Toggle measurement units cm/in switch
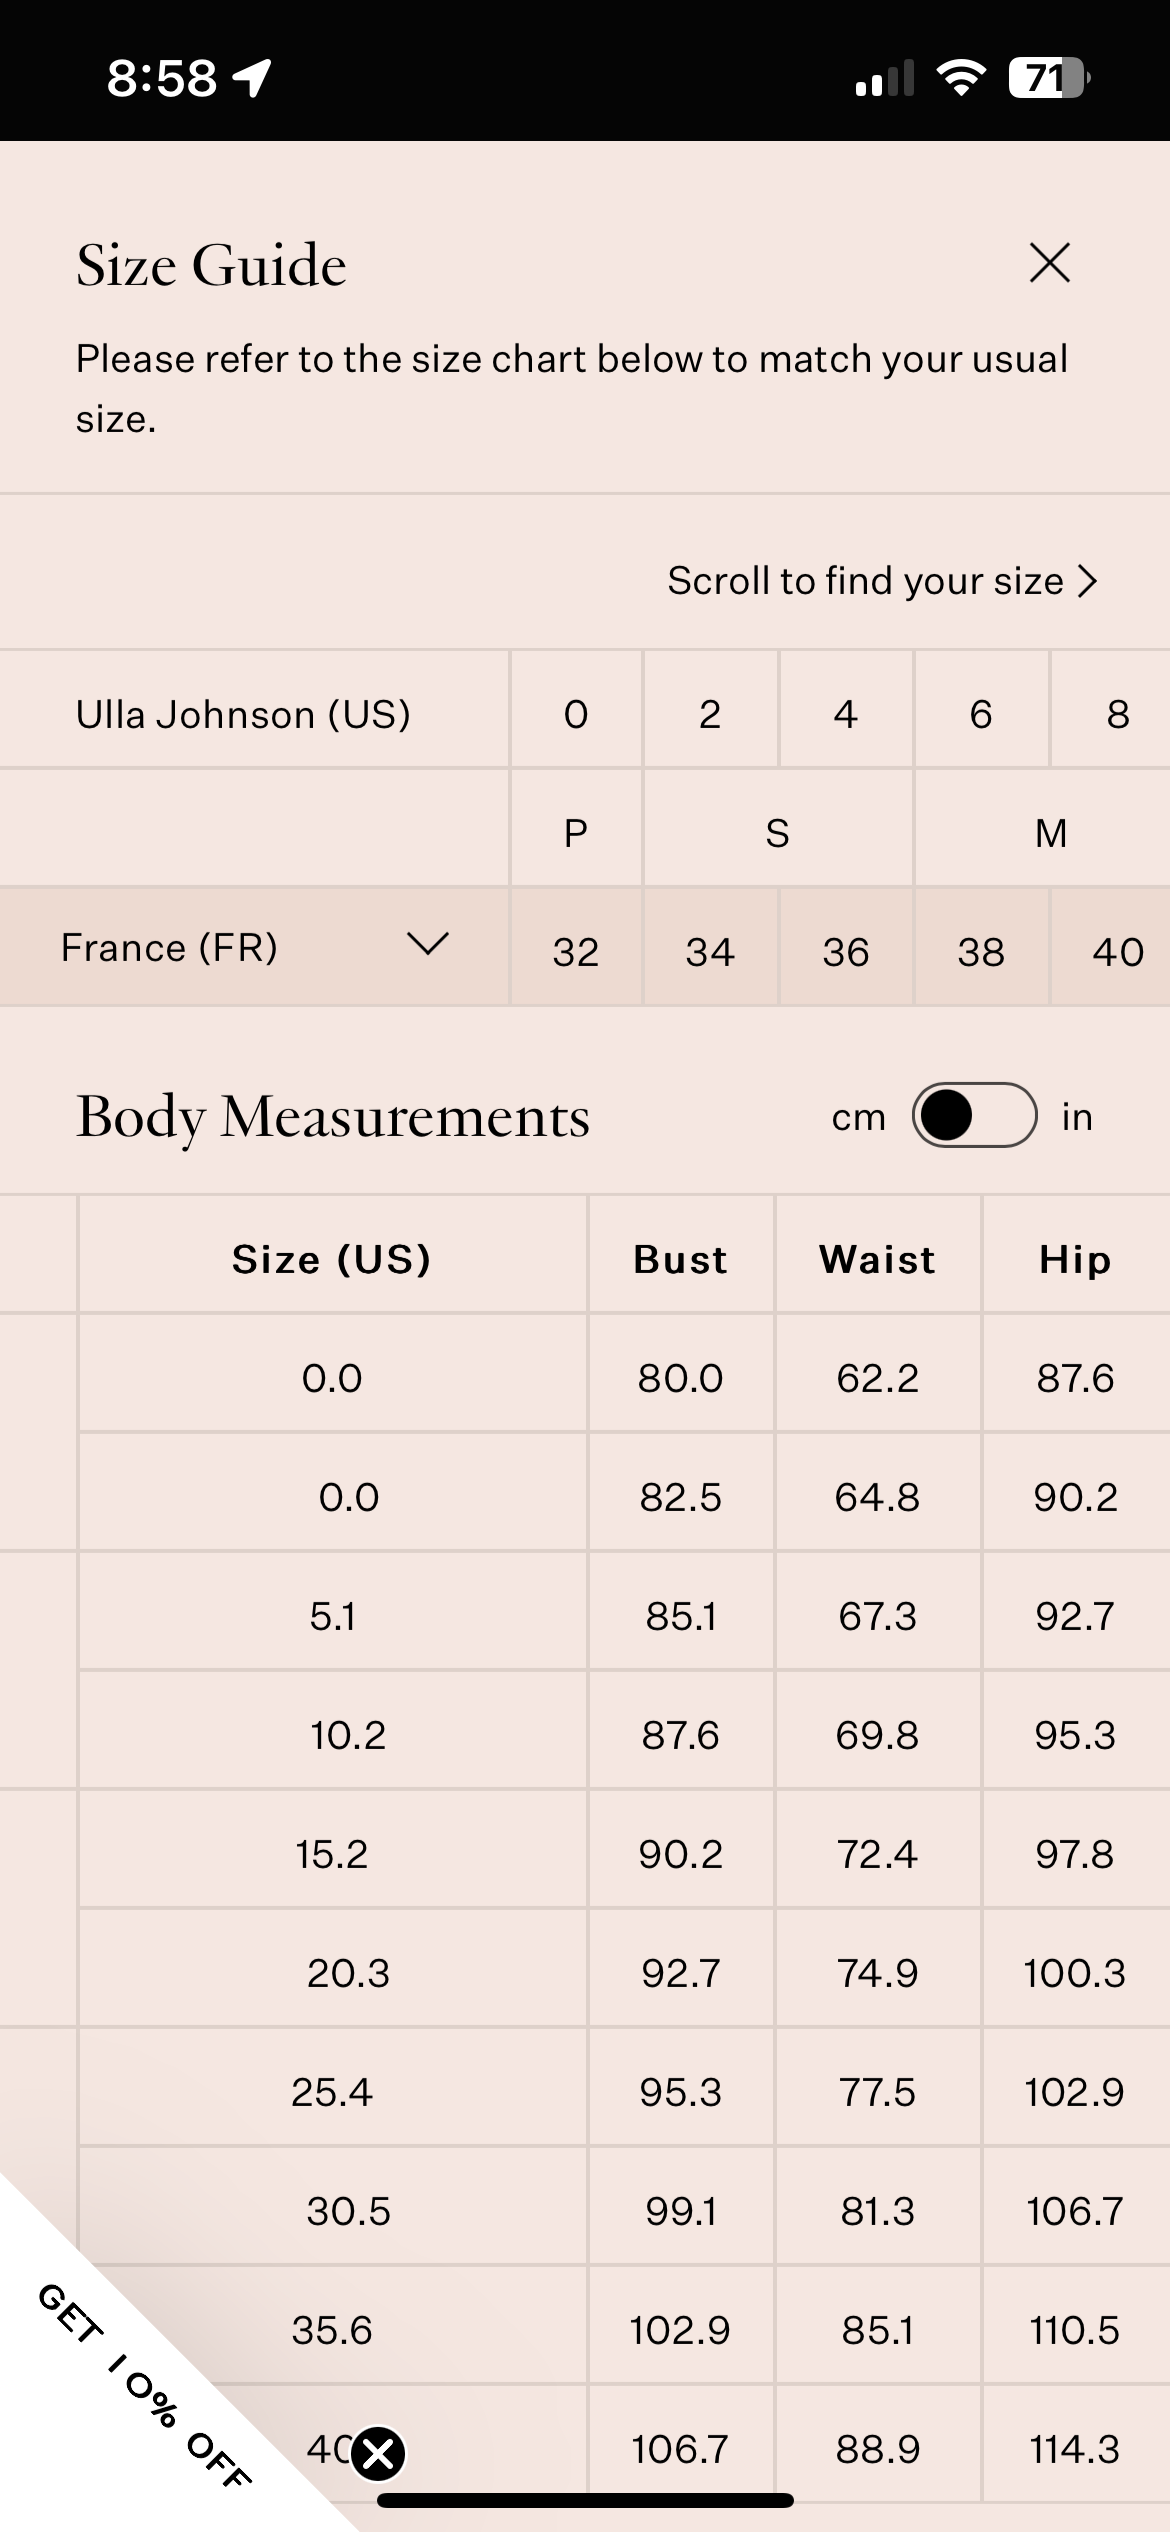Image resolution: width=1170 pixels, height=2532 pixels. [x=974, y=1115]
